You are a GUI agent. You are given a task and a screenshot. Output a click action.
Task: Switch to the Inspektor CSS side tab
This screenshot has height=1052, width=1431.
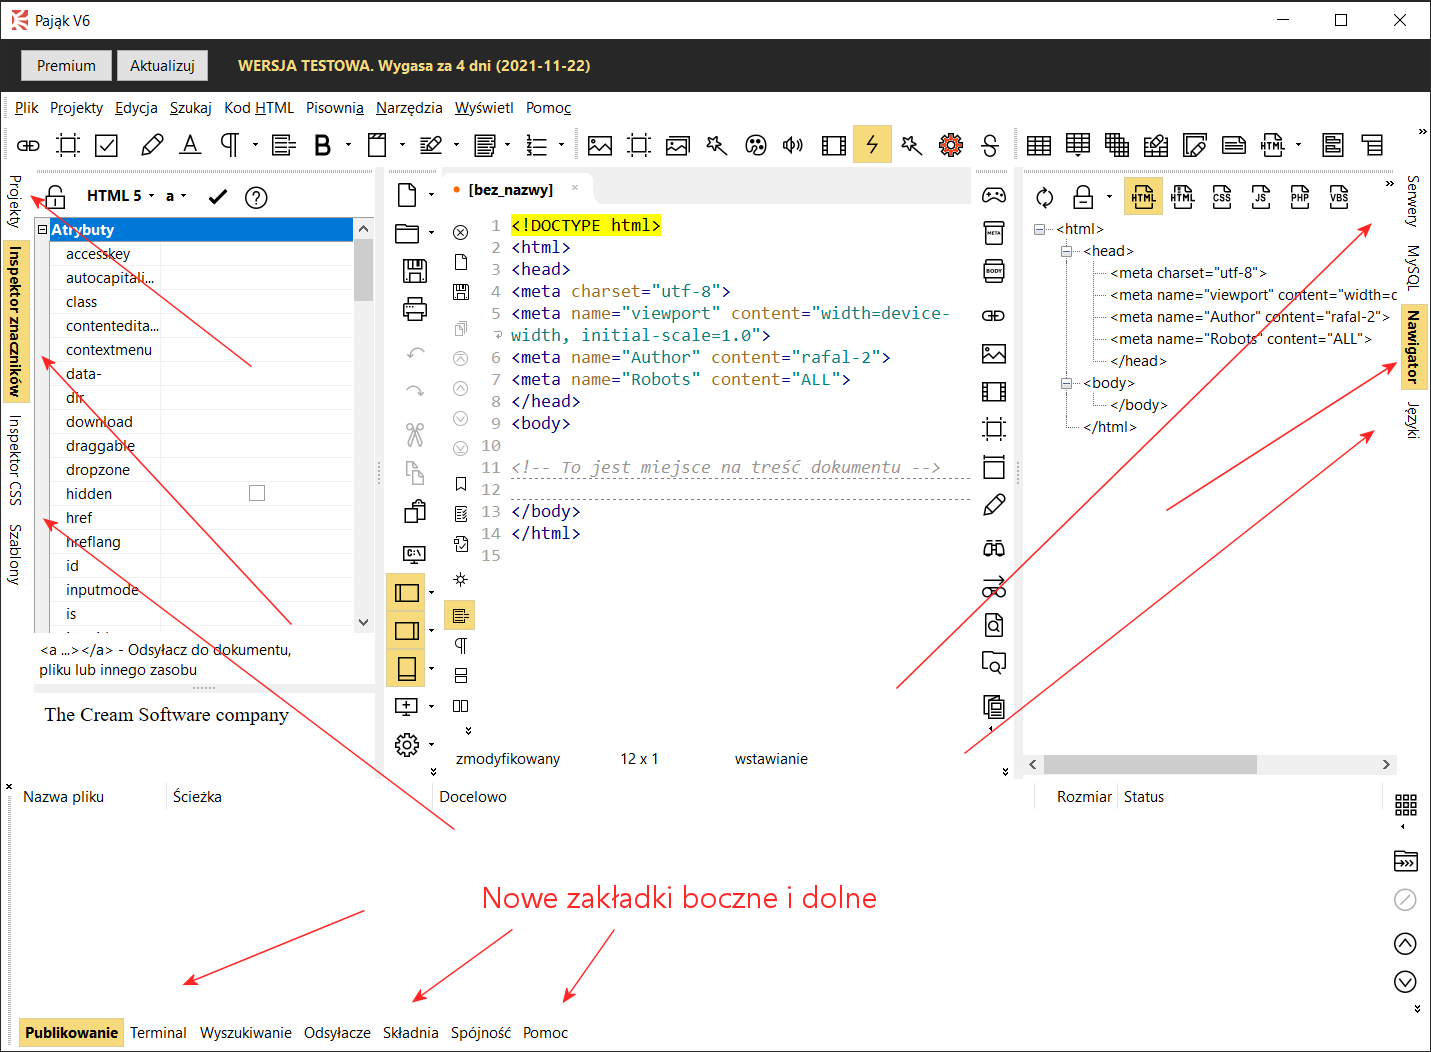[x=15, y=460]
